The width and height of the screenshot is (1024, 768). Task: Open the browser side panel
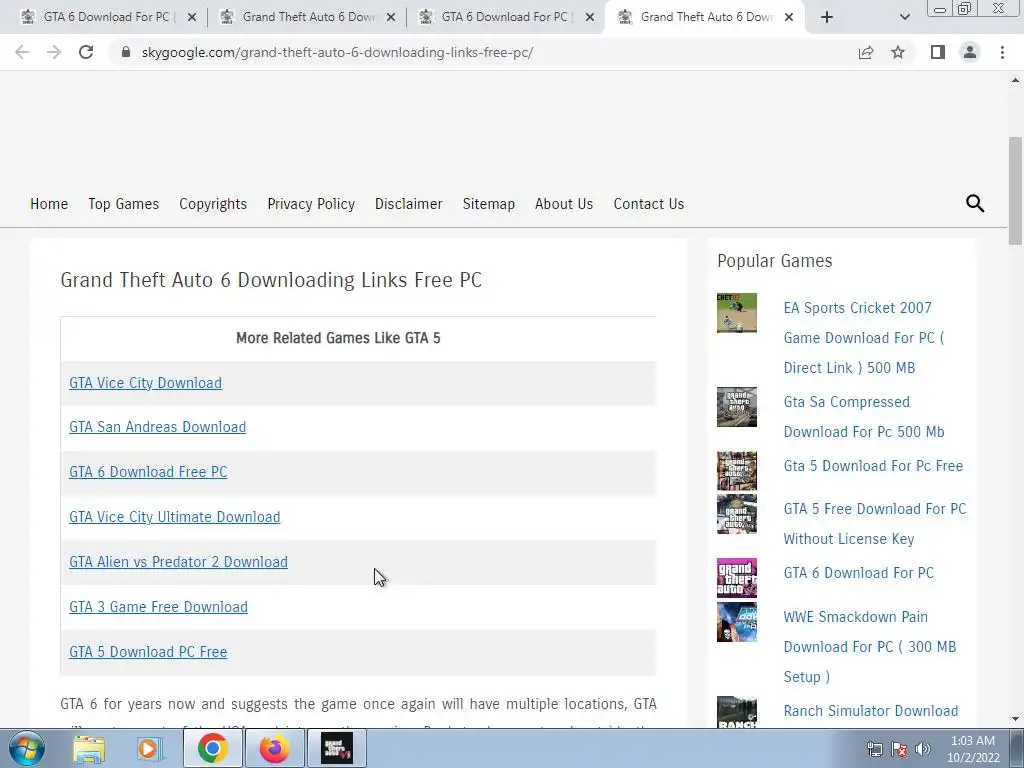(x=938, y=52)
